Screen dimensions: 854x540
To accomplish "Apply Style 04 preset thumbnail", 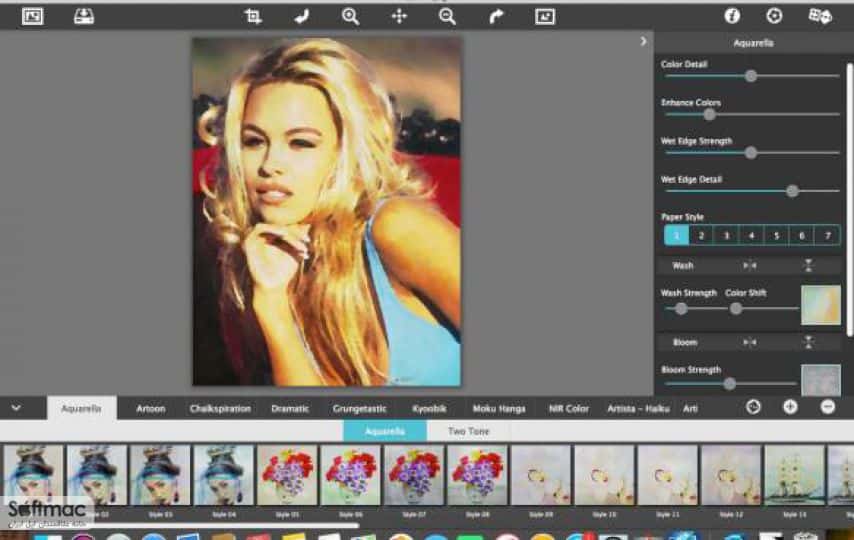I will point(224,475).
